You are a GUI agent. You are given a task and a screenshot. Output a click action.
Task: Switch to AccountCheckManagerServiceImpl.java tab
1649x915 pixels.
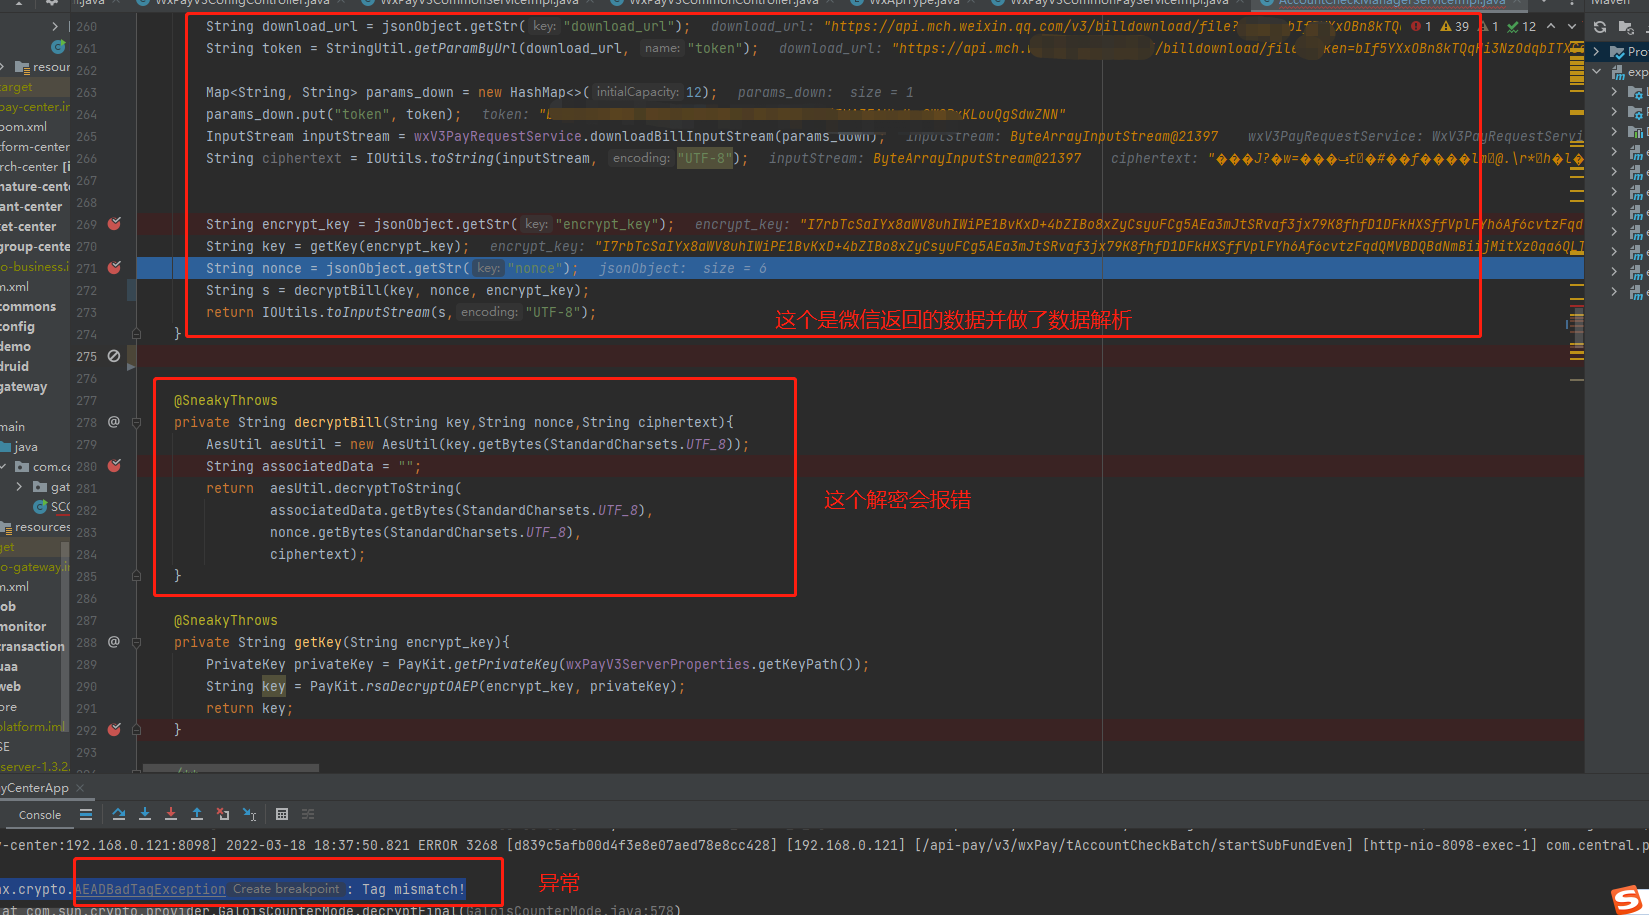click(x=1391, y=4)
